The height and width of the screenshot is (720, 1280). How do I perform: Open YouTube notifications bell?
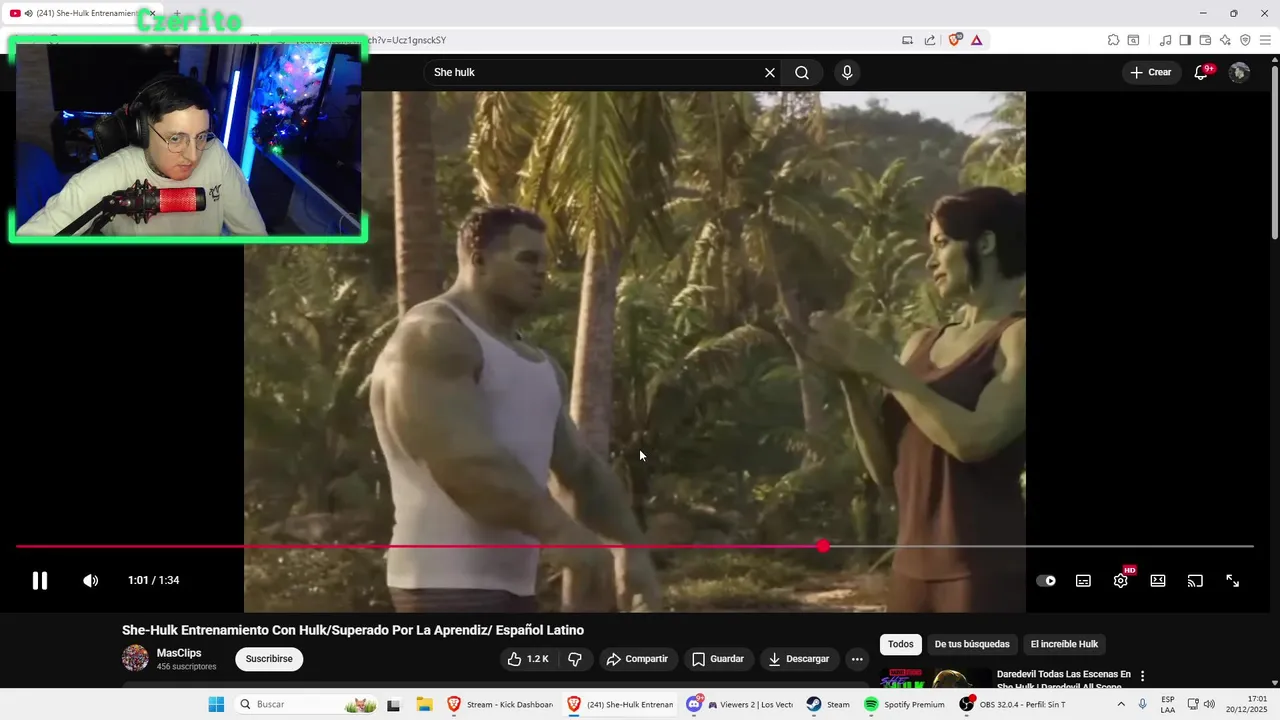click(1201, 72)
